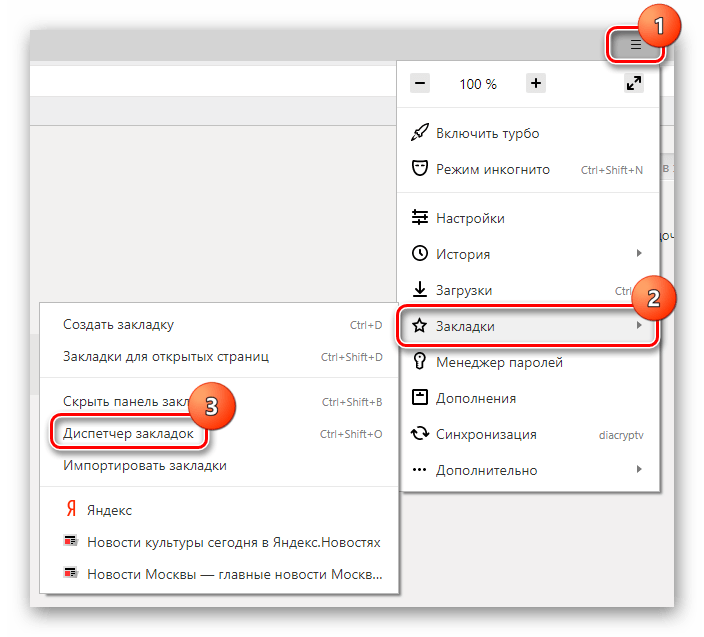This screenshot has height=637, width=704.
Task: Click the red Яндекс logo icon
Action: point(71,509)
